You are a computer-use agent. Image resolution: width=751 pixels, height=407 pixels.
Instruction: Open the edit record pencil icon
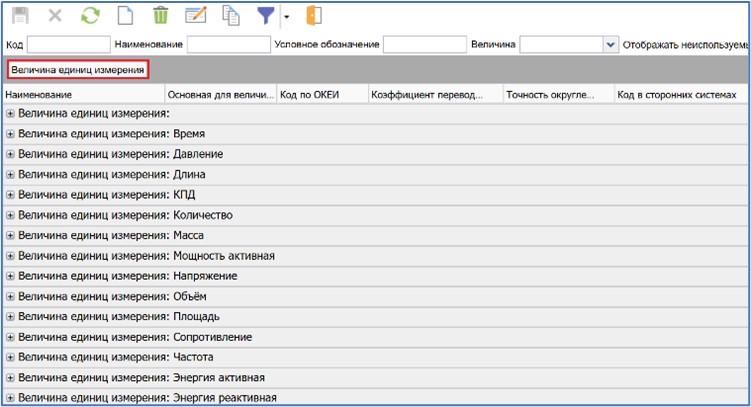coord(196,16)
